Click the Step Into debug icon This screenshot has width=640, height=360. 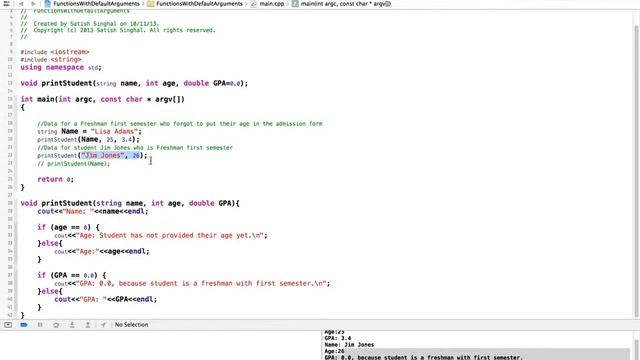pyautogui.click(x=72, y=324)
